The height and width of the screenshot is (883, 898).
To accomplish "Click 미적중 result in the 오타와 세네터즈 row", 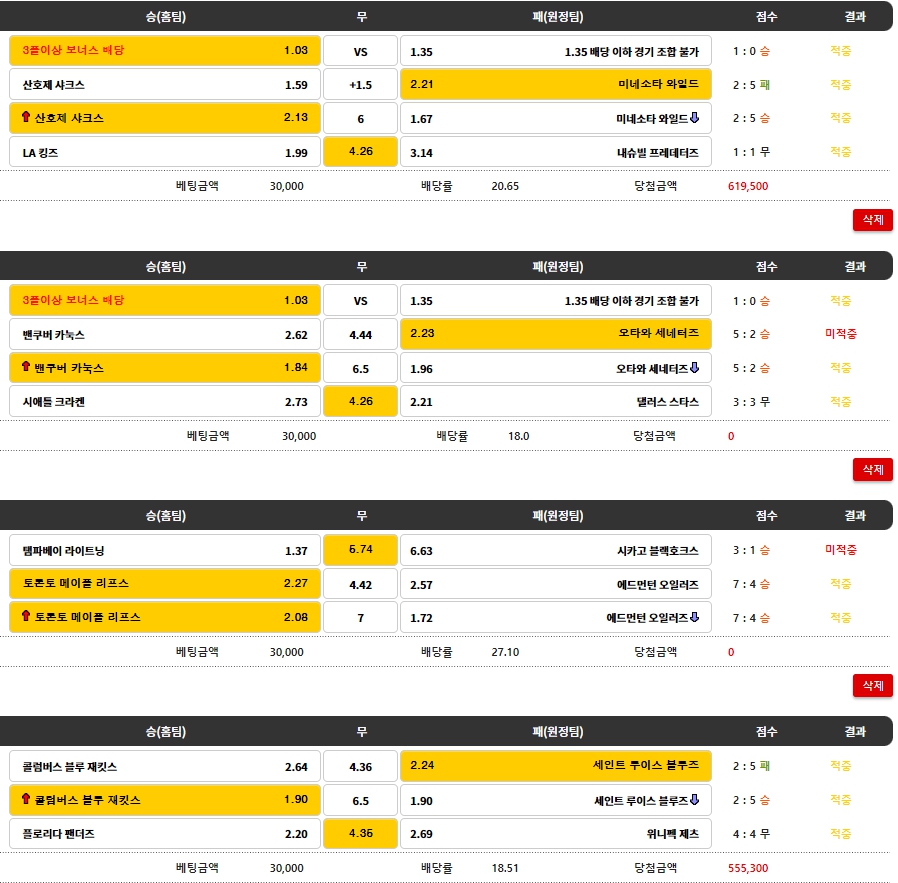I will pos(841,333).
